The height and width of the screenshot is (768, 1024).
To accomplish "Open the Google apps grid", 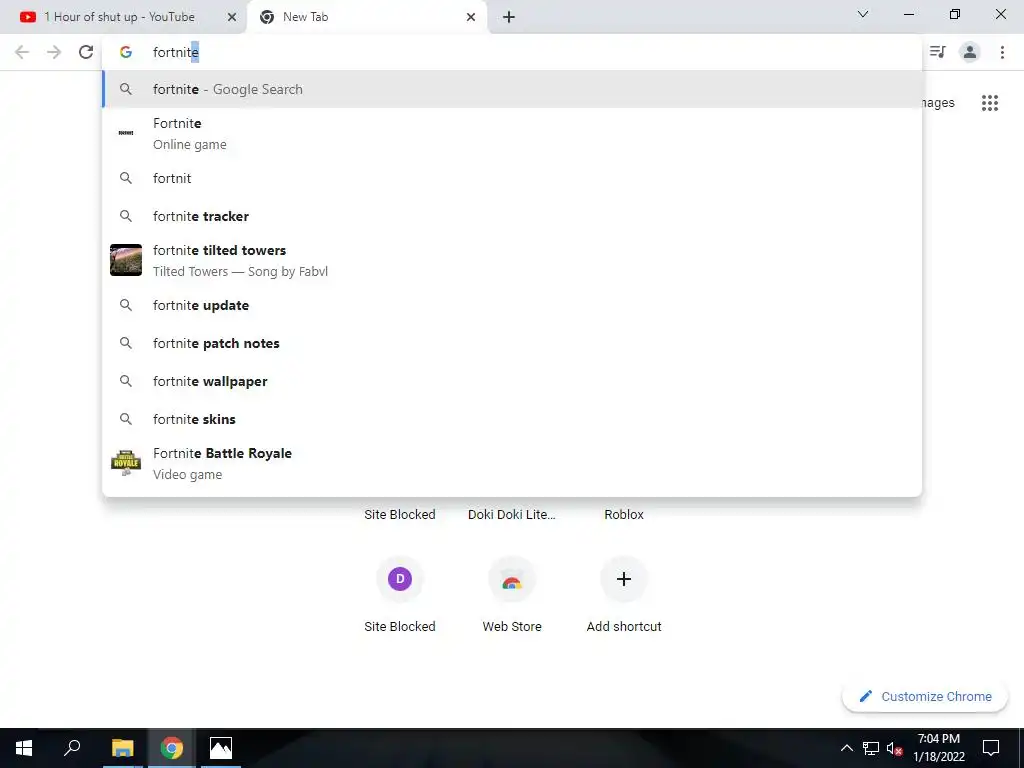I will point(990,103).
